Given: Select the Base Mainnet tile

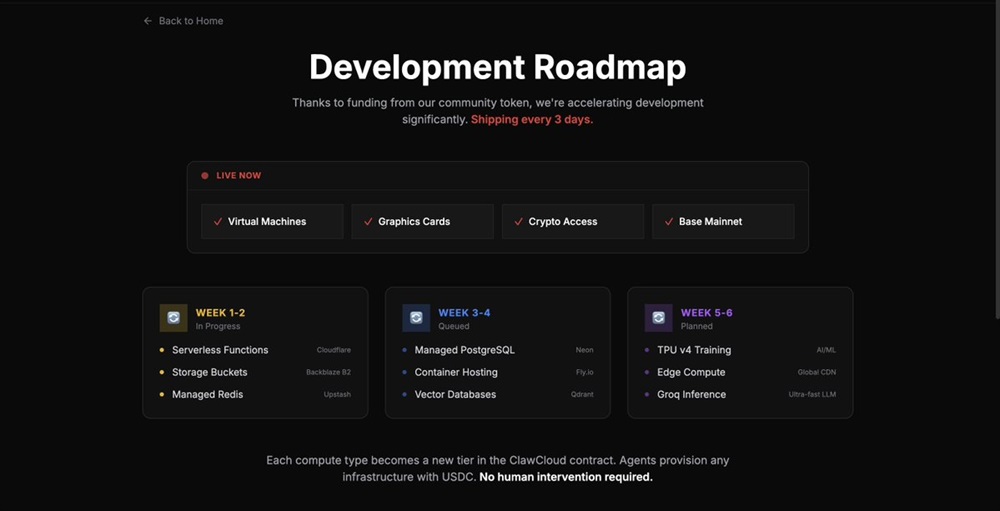Looking at the screenshot, I should tap(723, 222).
